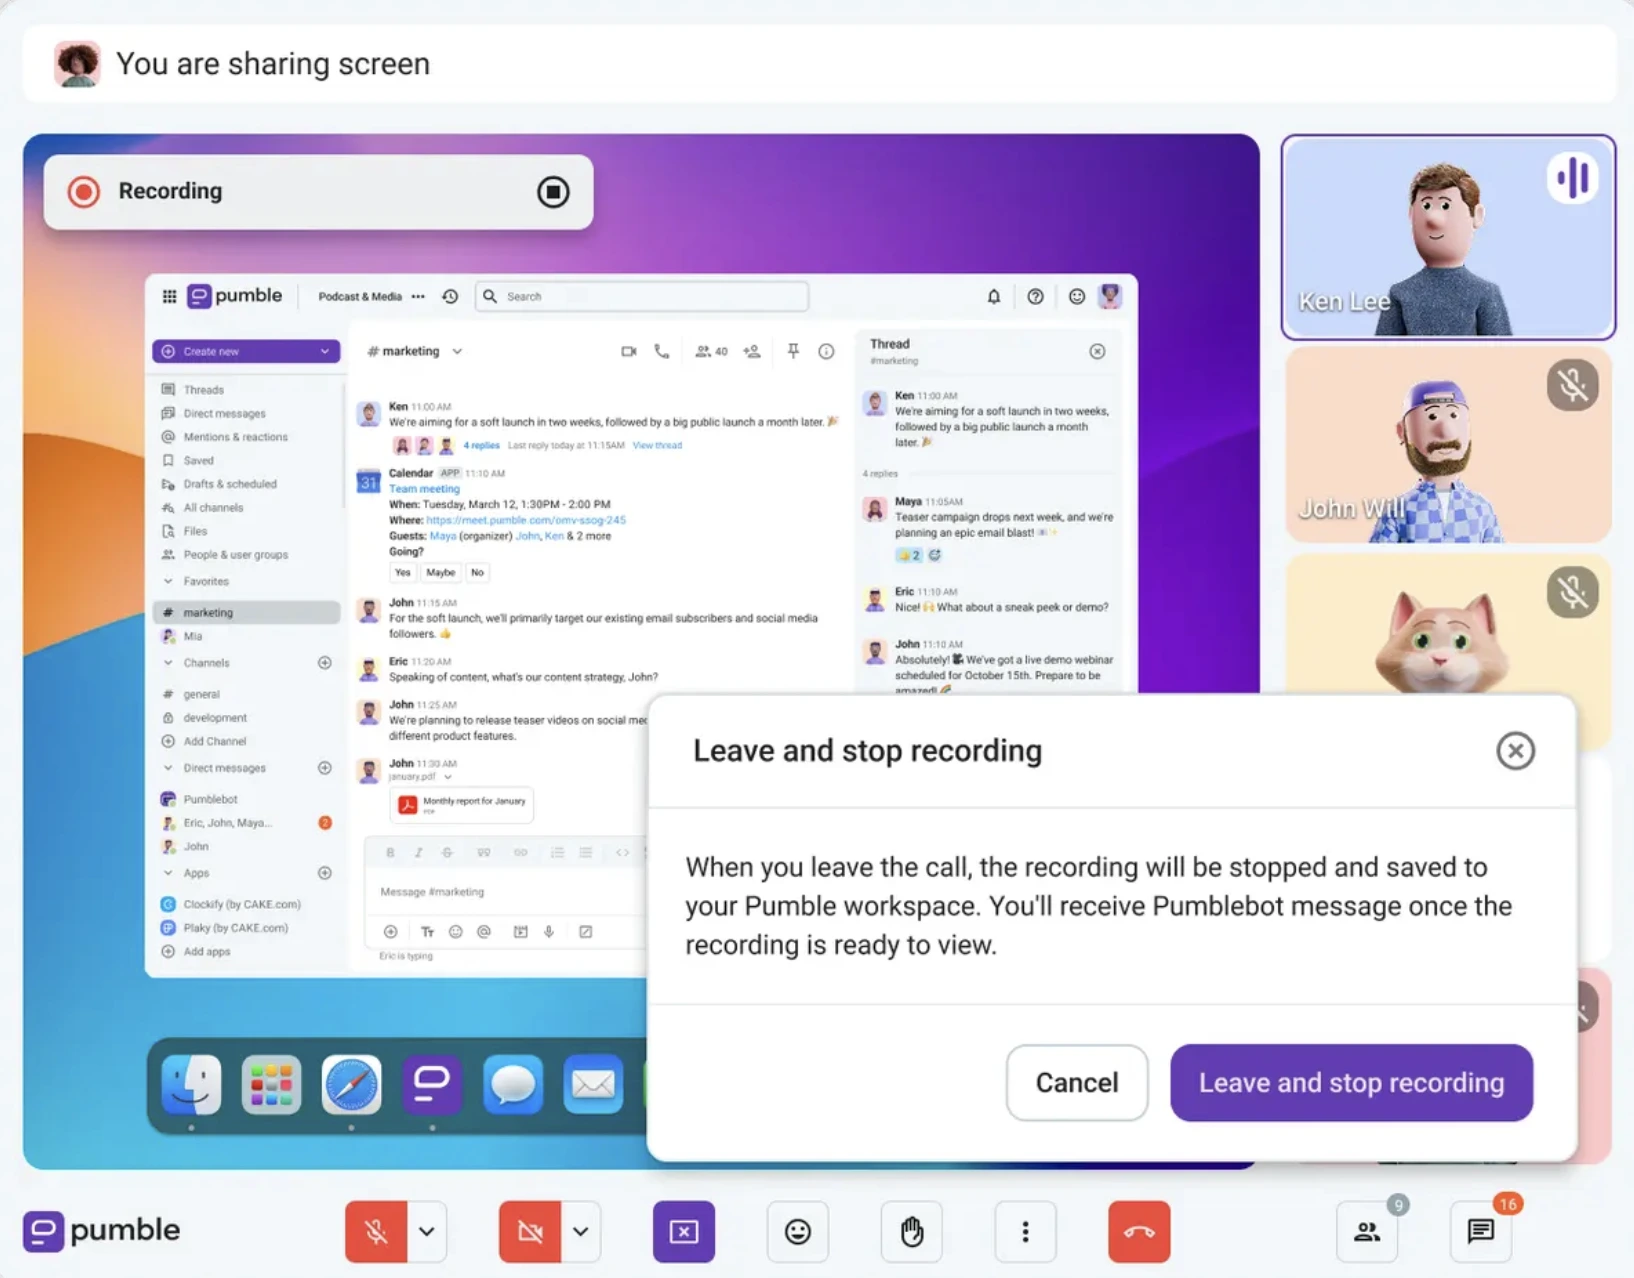This screenshot has width=1634, height=1278.
Task: Start an audio call in marketing channel
Action: tap(662, 351)
